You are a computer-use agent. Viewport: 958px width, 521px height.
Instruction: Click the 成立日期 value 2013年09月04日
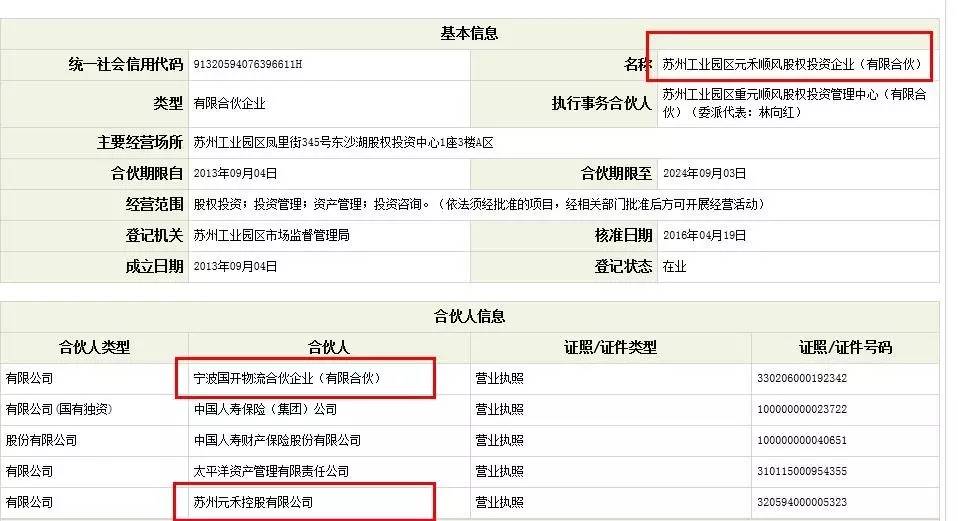pos(235,266)
